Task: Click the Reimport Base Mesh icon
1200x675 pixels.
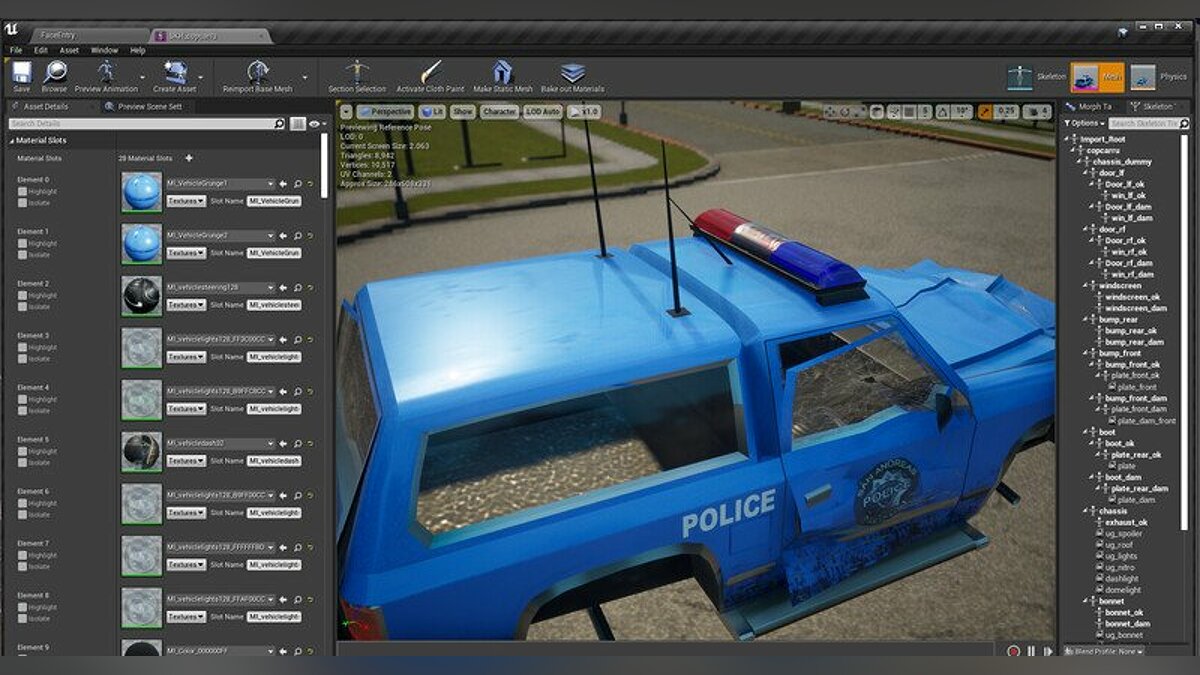Action: 258,73
